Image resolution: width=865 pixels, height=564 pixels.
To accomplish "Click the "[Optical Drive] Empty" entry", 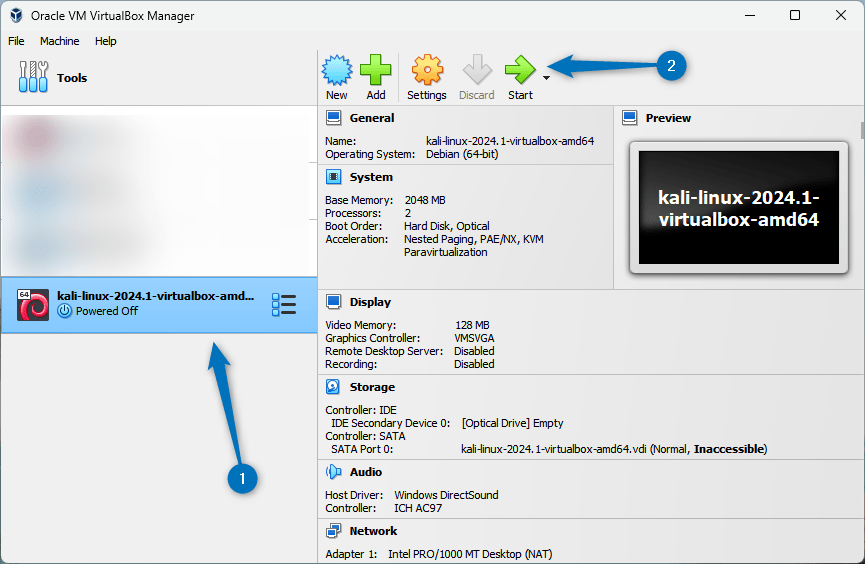I will 512,423.
